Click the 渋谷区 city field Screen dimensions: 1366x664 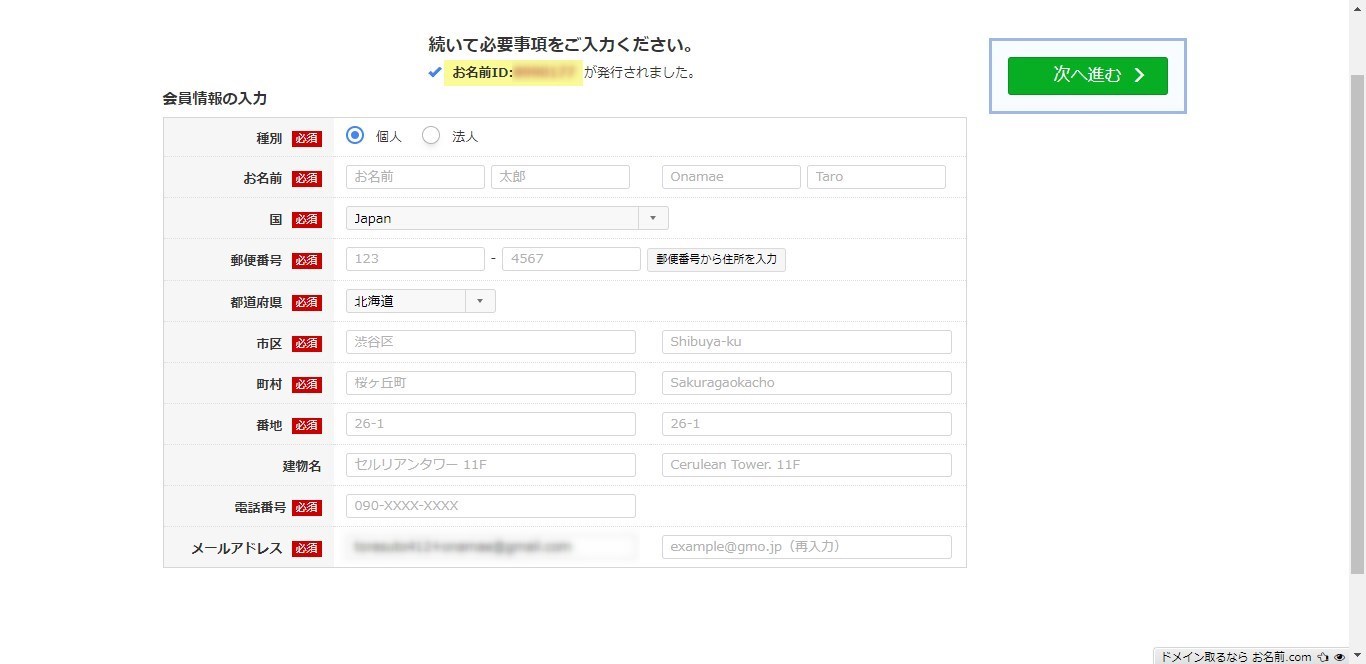coord(491,342)
